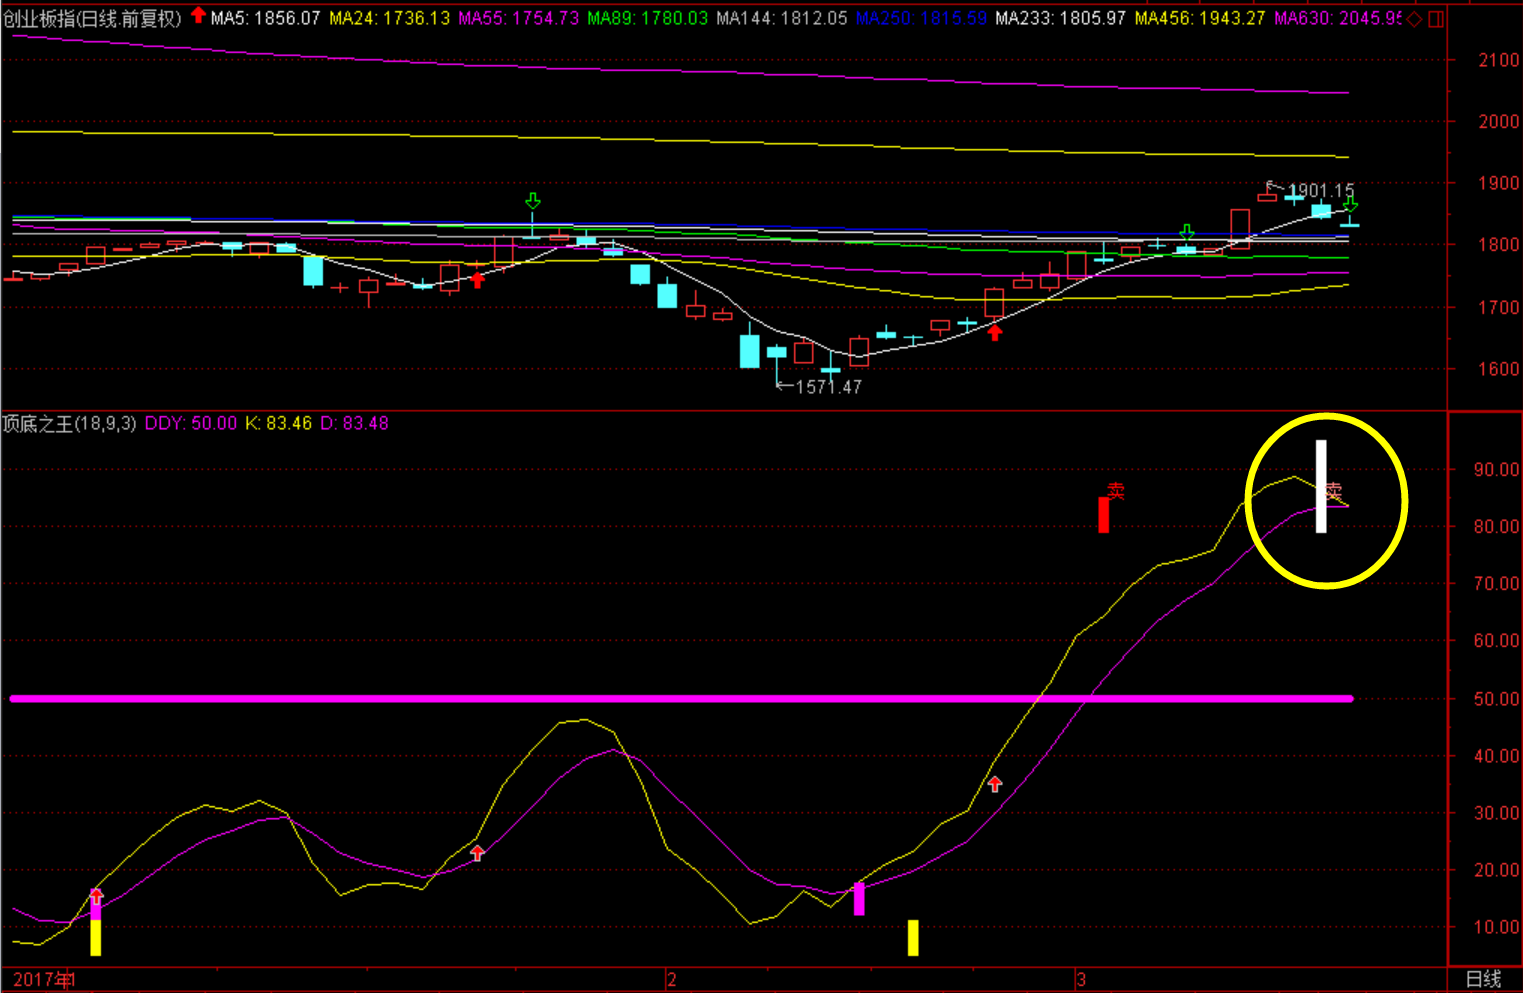The image size is (1523, 993).
Task: Click the MA5: 1856.07 label
Action: 266,18
